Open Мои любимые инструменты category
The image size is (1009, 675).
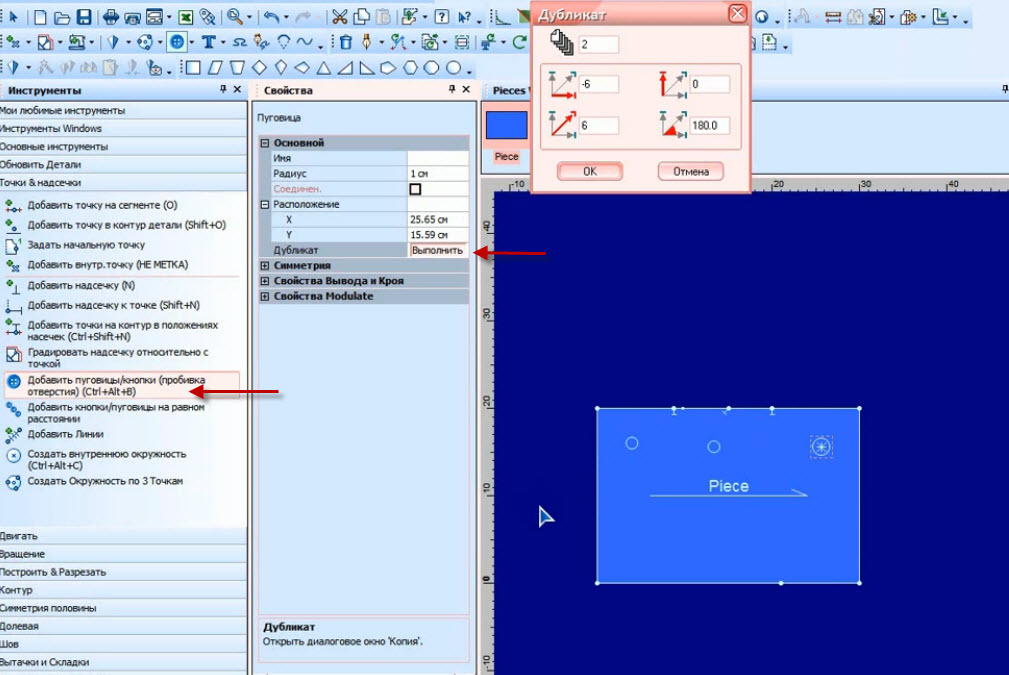point(122,111)
